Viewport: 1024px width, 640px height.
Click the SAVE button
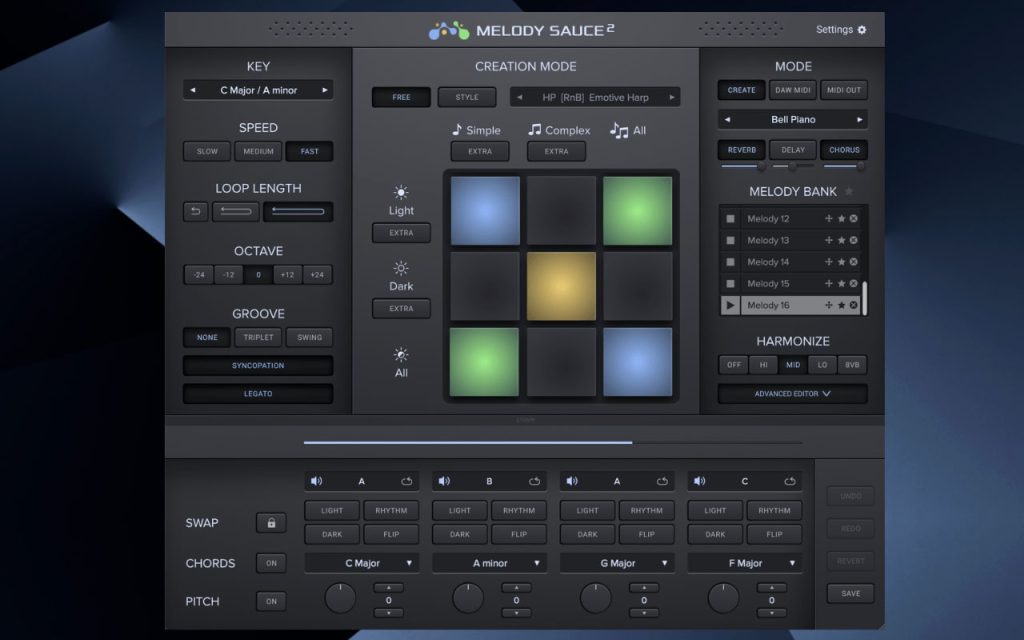click(x=850, y=594)
